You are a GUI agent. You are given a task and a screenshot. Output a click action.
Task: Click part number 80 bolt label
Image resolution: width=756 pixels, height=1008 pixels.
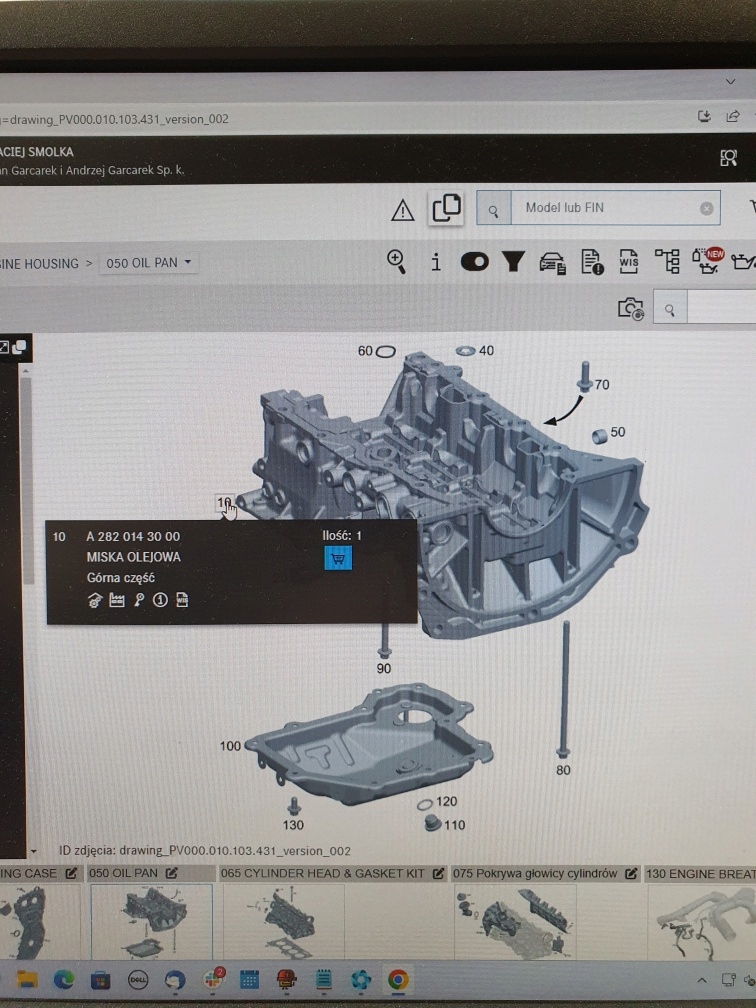coord(563,770)
